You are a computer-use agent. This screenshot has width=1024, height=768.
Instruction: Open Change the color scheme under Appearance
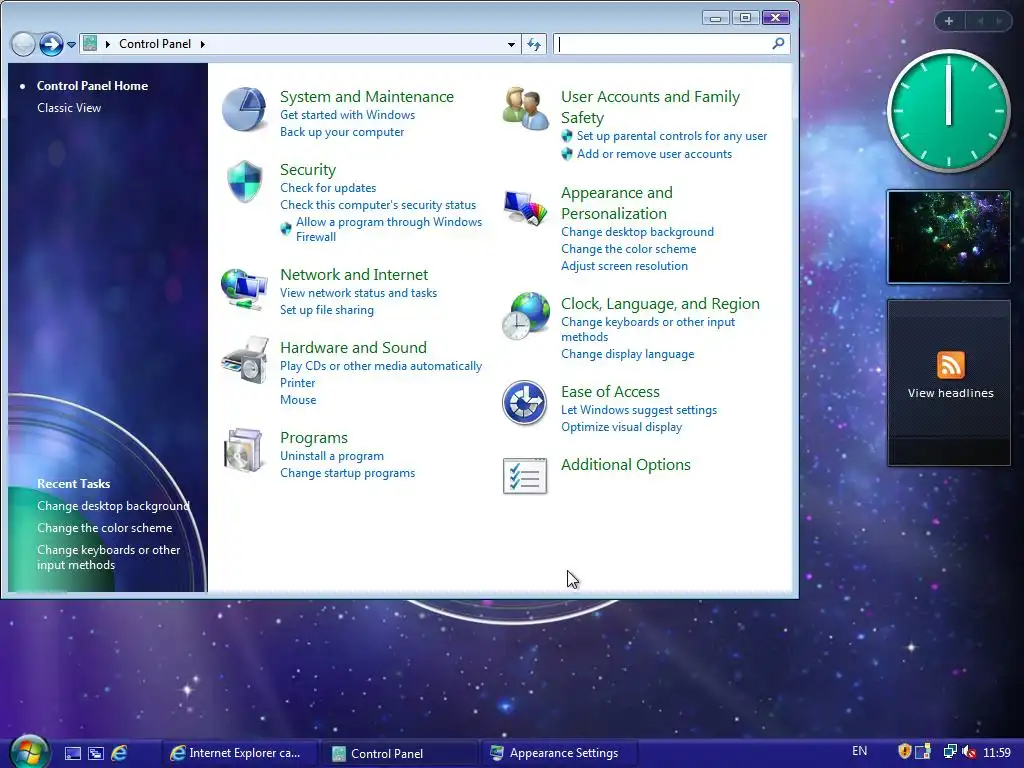[x=628, y=249]
